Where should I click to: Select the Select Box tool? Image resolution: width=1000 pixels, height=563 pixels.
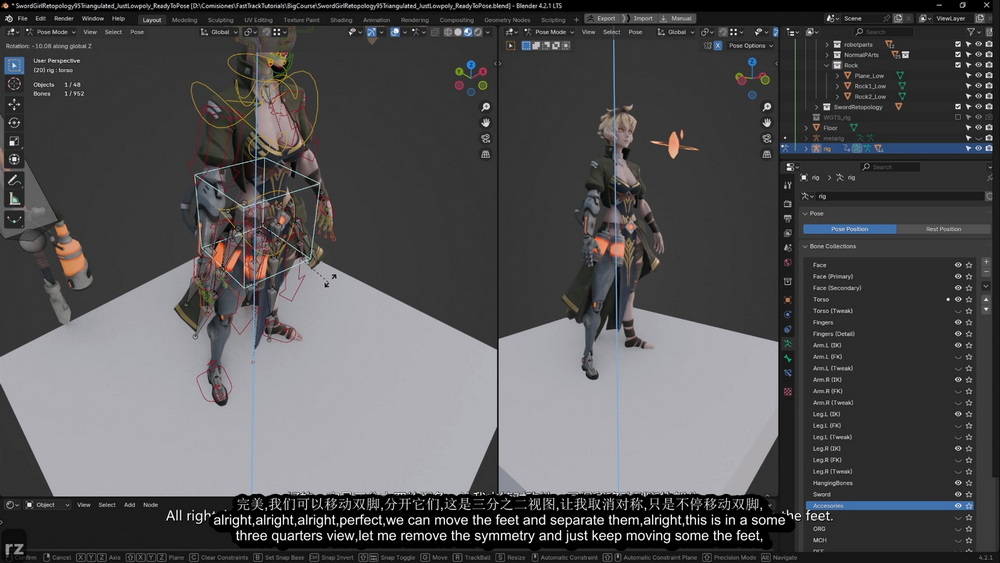click(14, 65)
